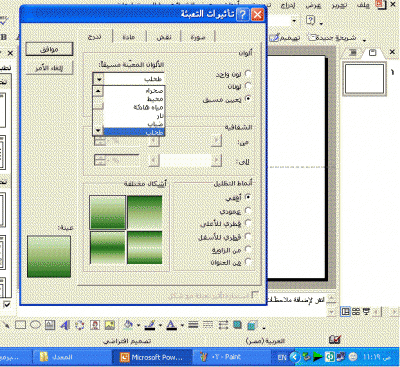Open the Line Style icon
This screenshot has width=400, height=367.
point(193,325)
